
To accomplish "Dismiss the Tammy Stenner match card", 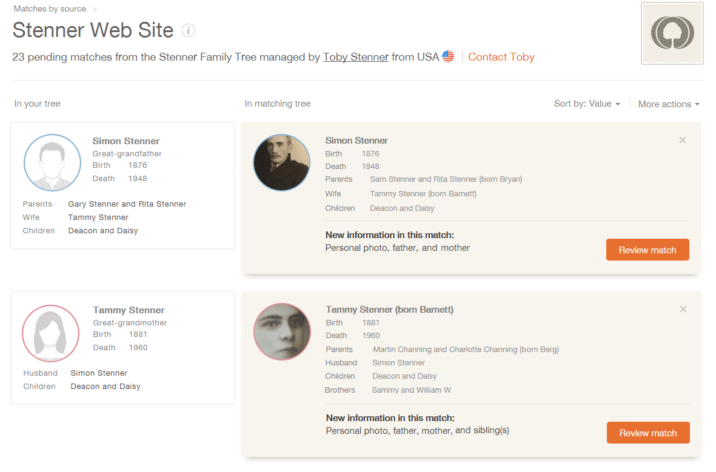I will point(683,309).
